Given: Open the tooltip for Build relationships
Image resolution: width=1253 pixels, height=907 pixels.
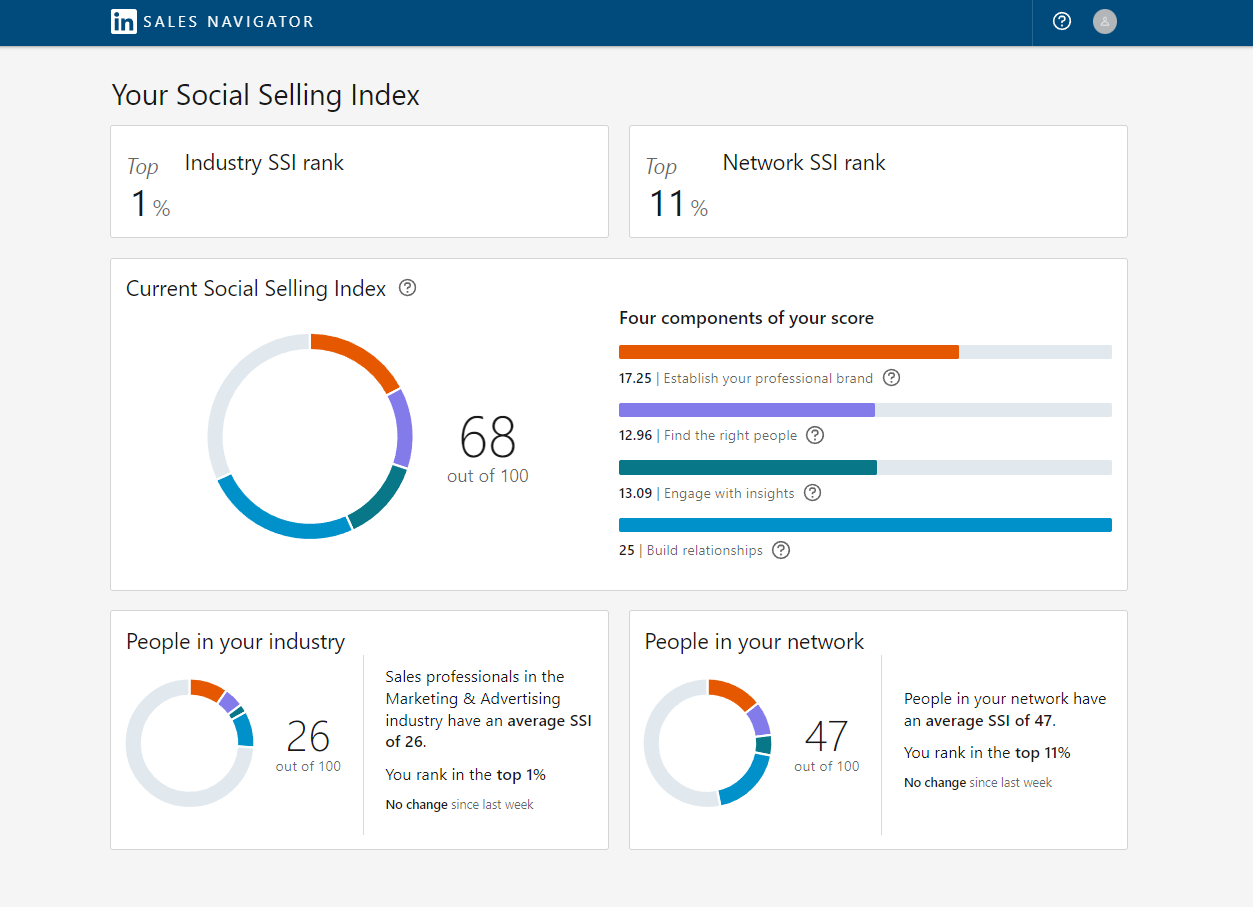Looking at the screenshot, I should 780,550.
